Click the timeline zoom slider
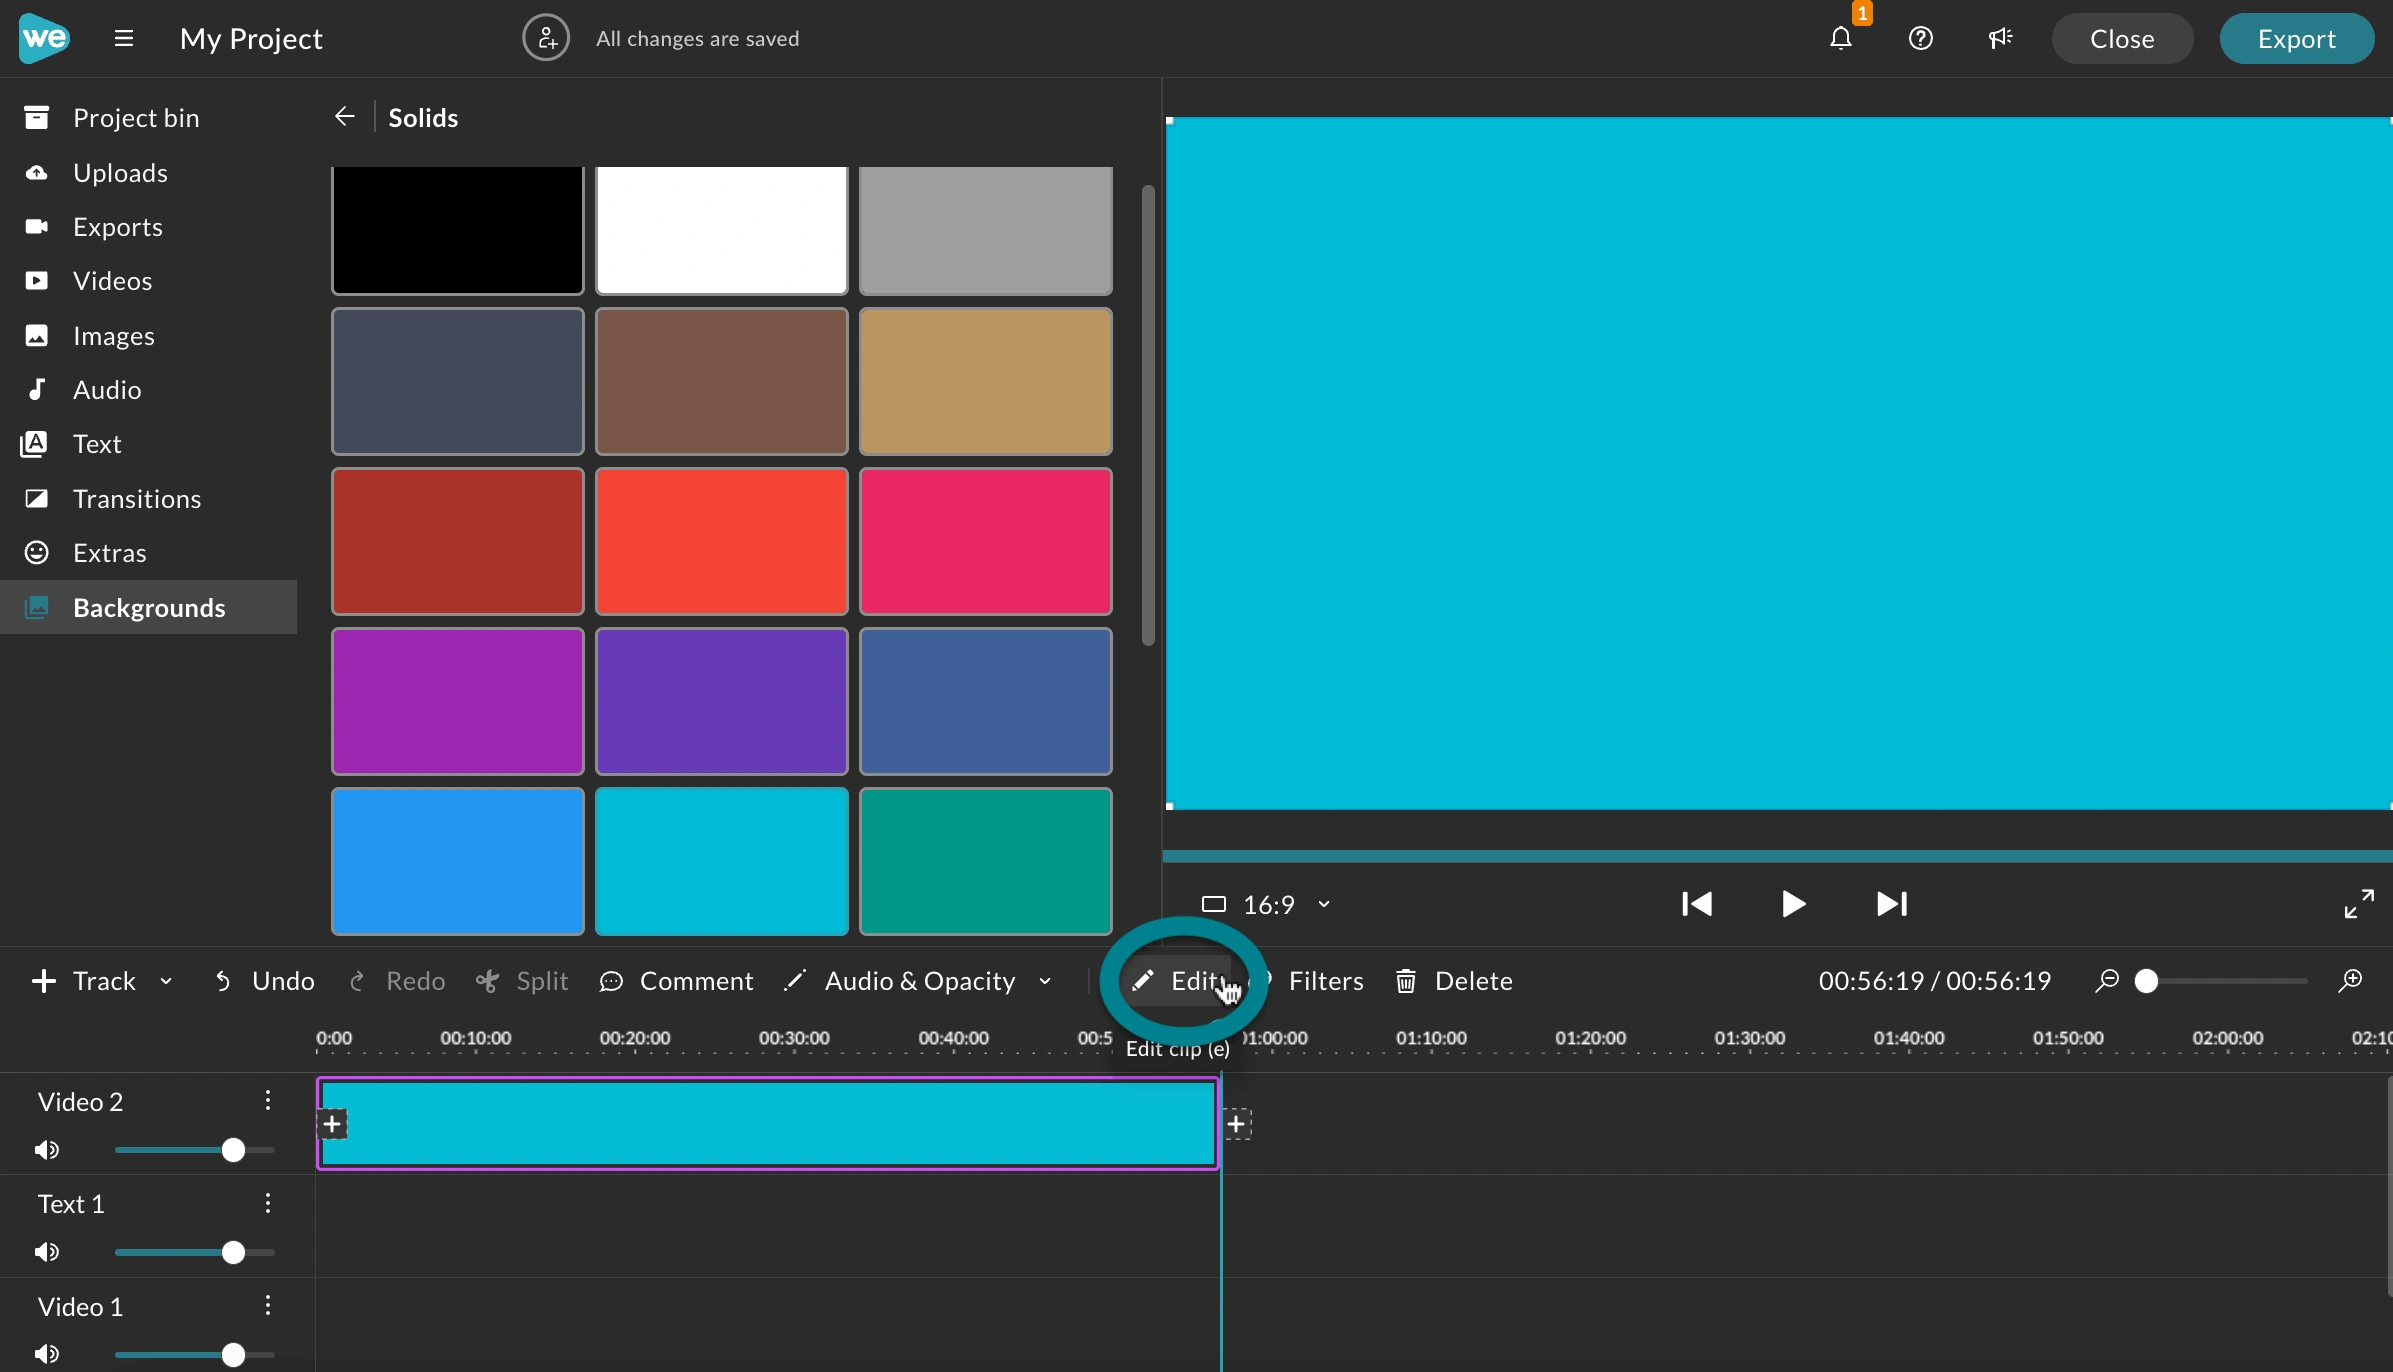The image size is (2393, 1372). [x=2220, y=980]
